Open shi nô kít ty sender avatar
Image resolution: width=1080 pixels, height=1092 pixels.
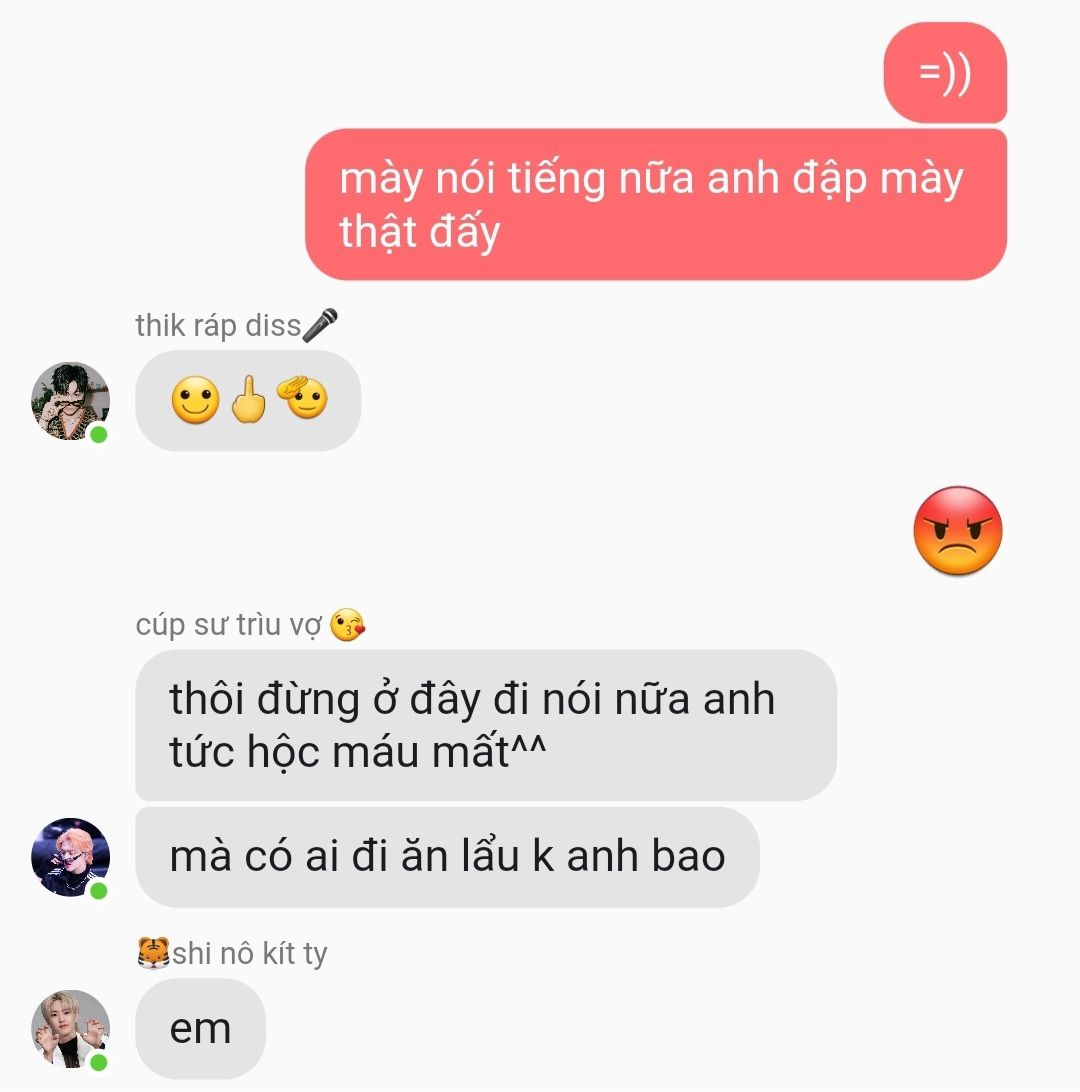tap(70, 1029)
